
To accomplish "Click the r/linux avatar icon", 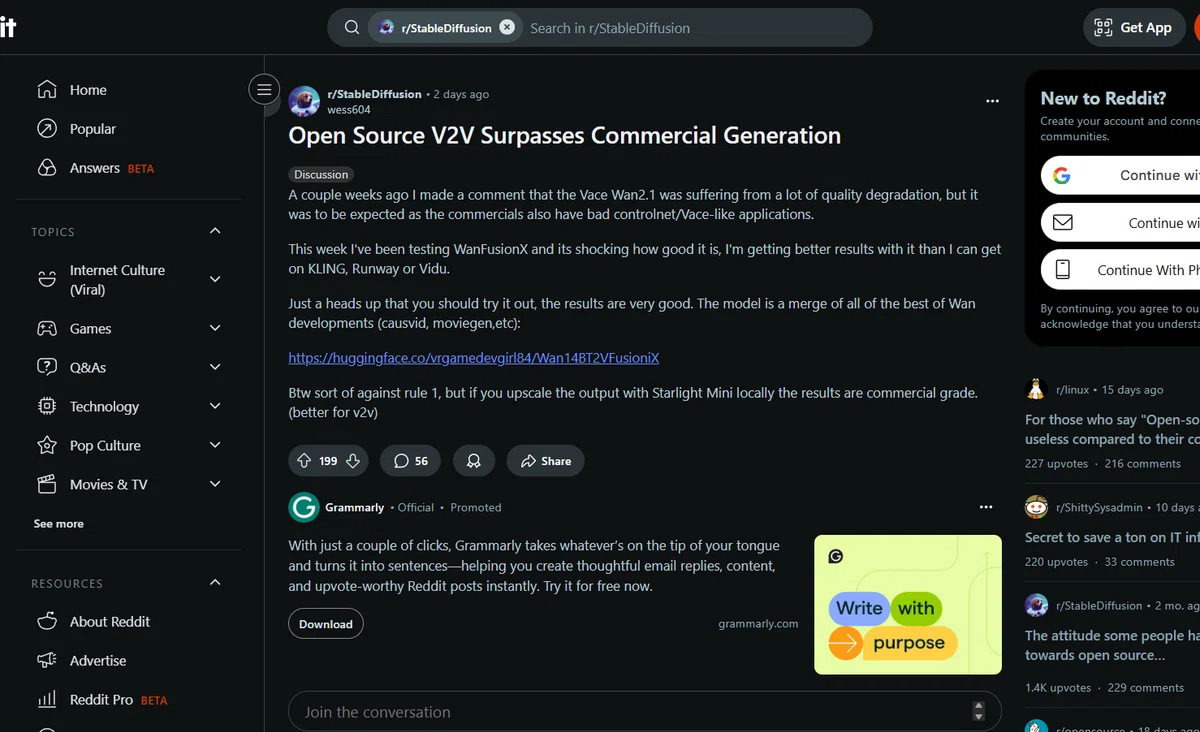I will pyautogui.click(x=1036, y=389).
